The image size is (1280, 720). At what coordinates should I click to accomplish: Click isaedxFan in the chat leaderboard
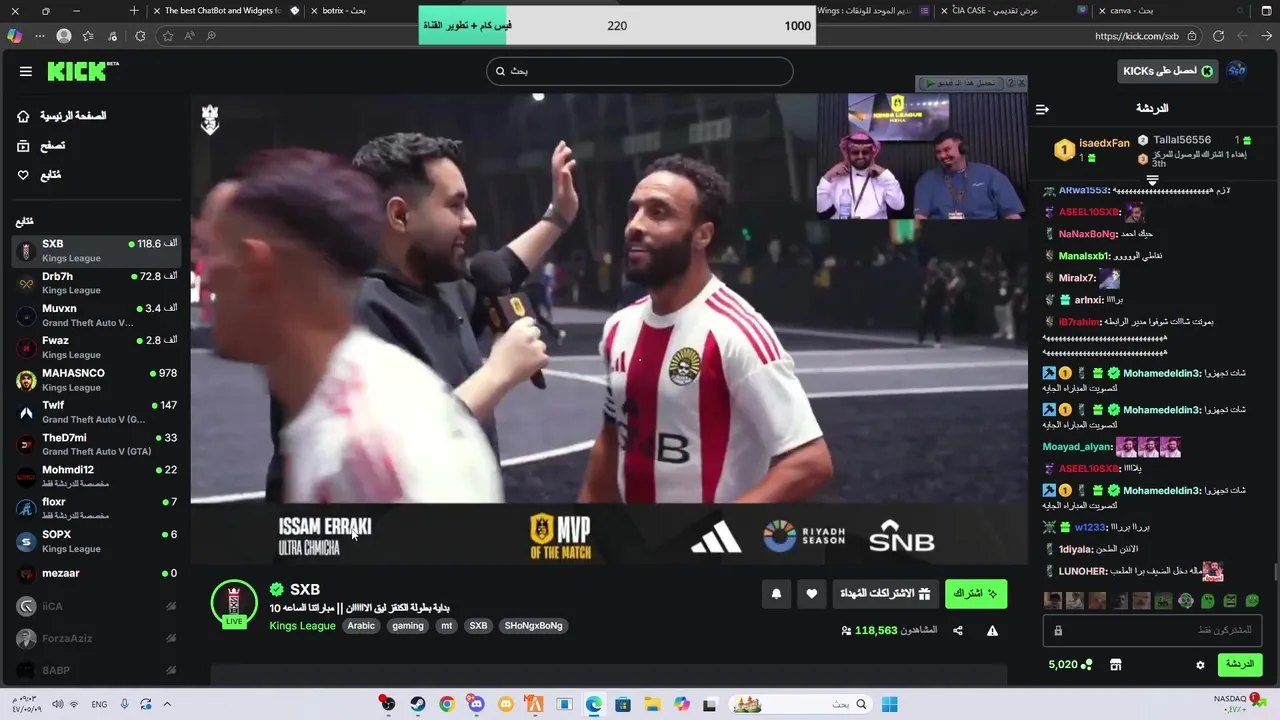pos(1104,144)
